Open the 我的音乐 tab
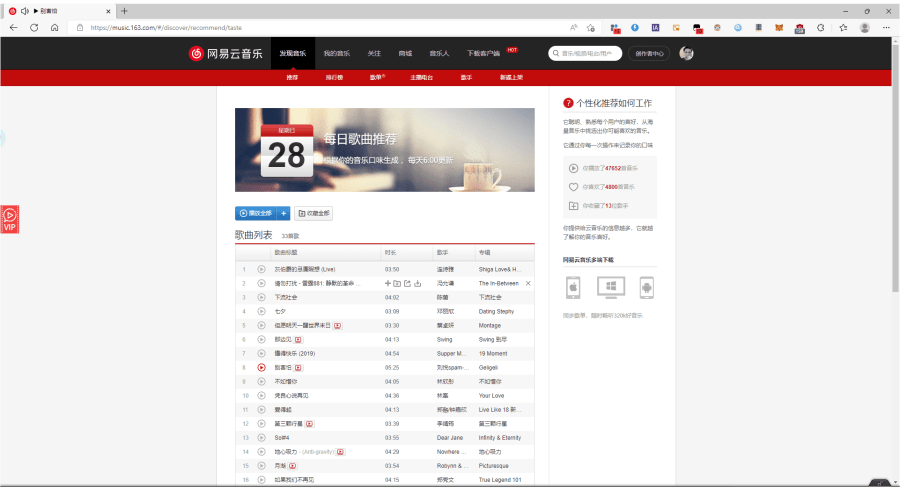Screen dimensions: 900x487 (x=336, y=53)
